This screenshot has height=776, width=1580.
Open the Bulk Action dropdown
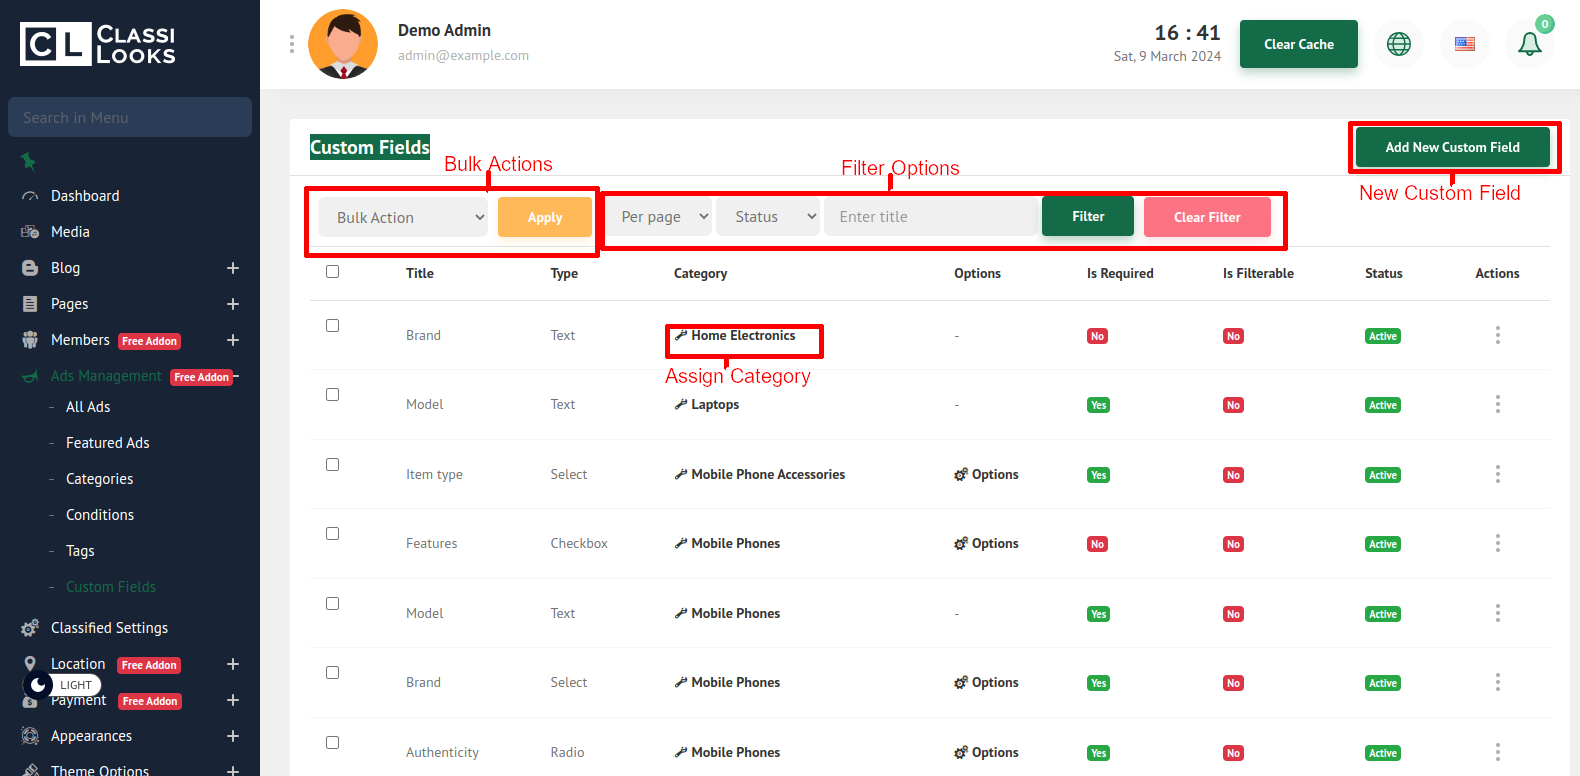click(x=403, y=217)
